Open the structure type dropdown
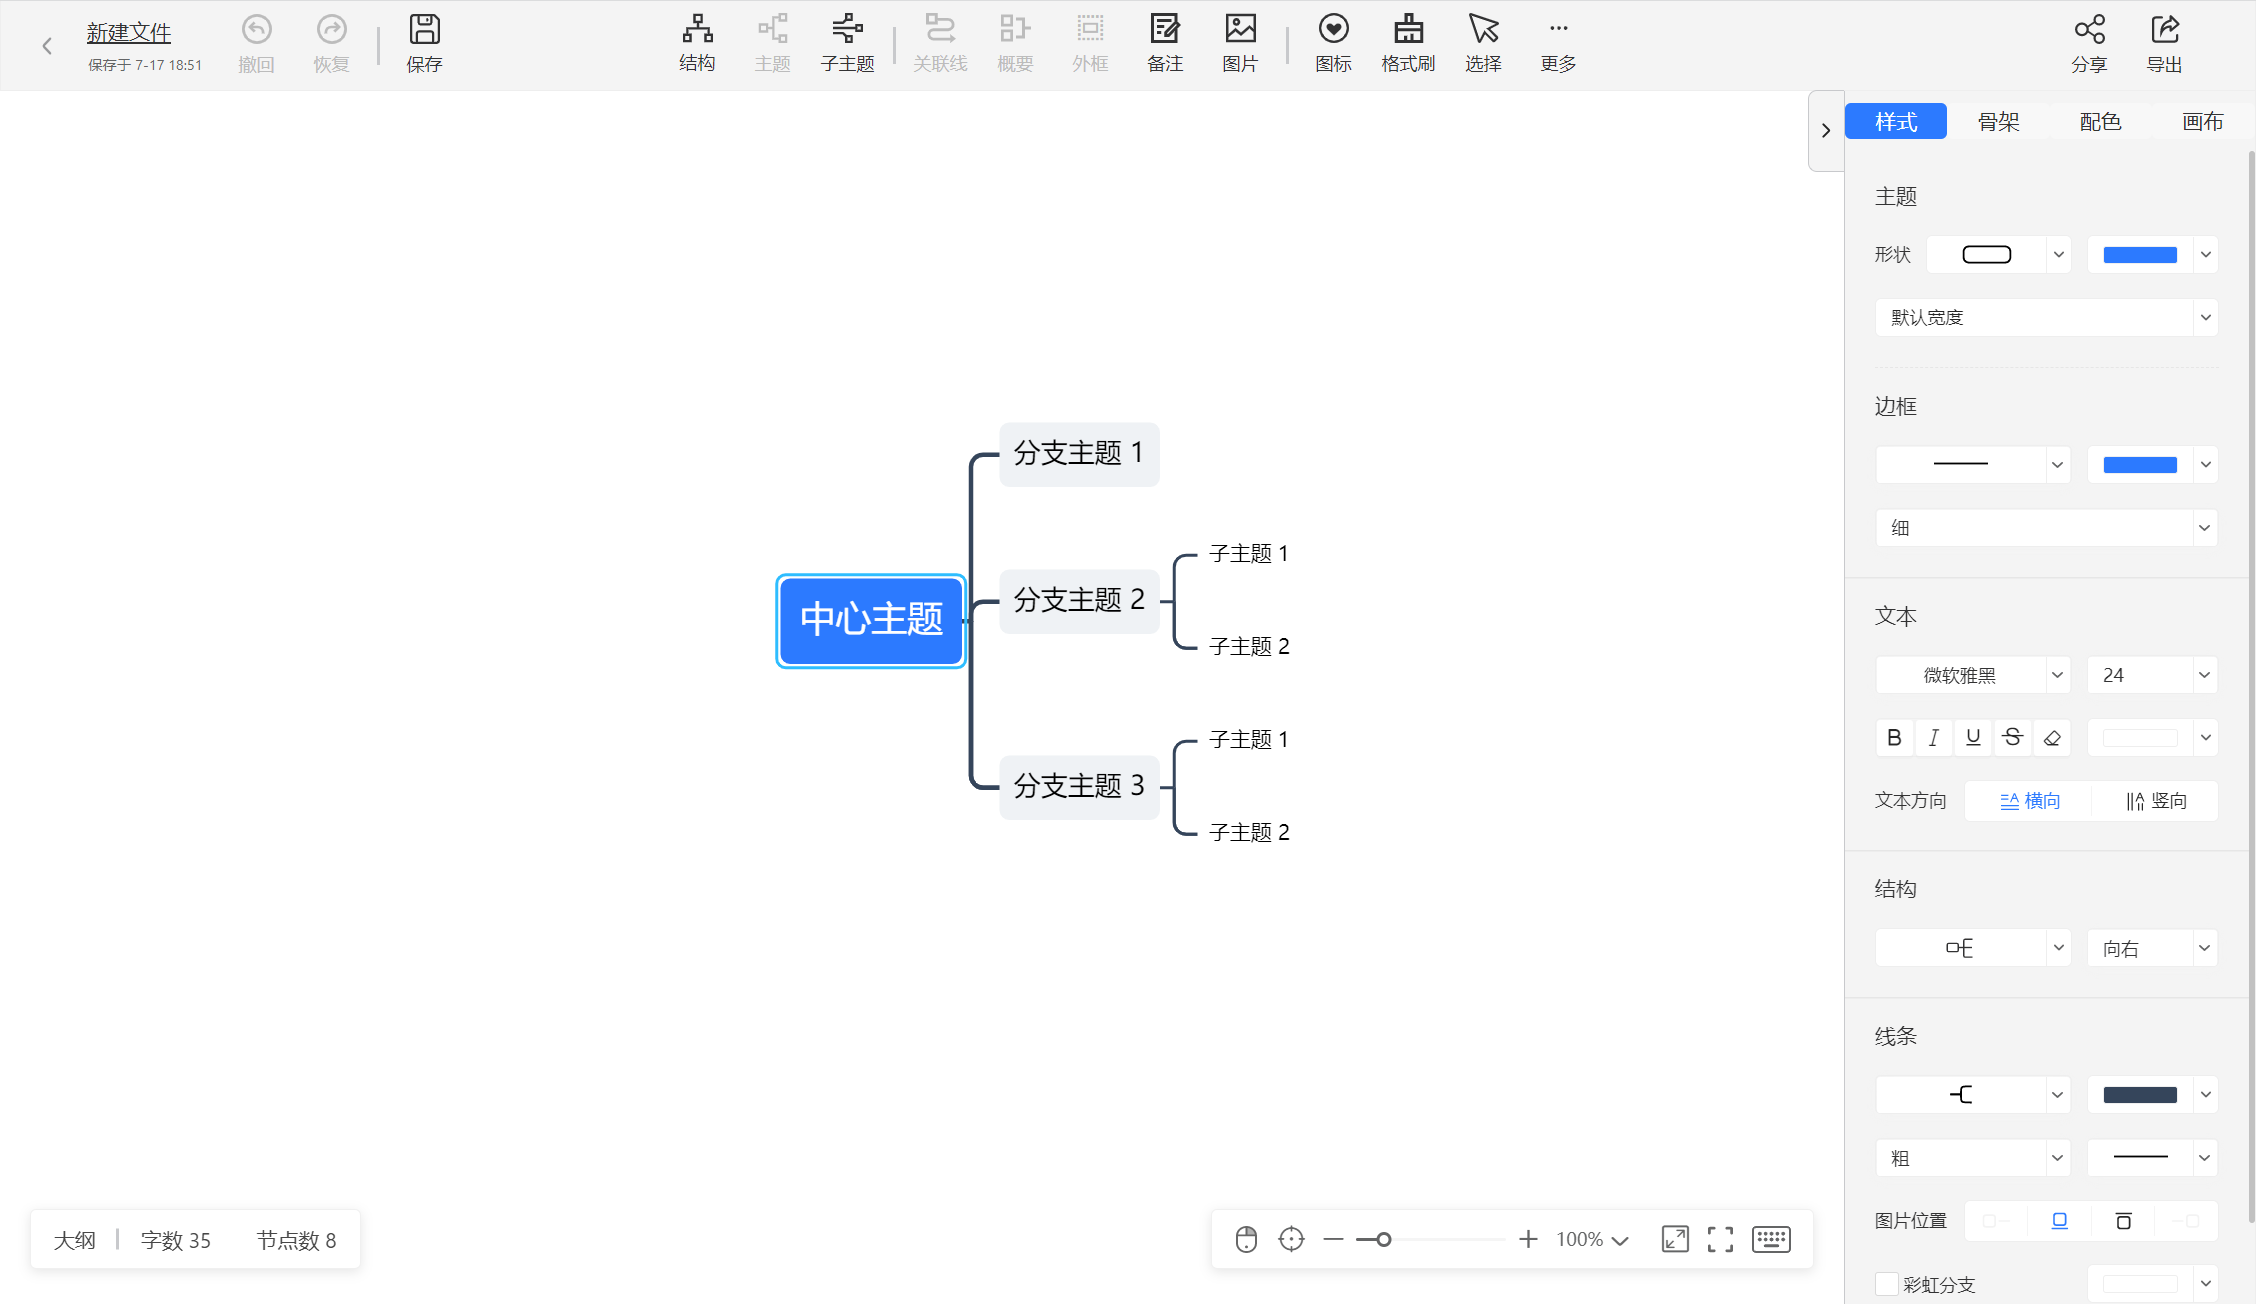 click(1972, 948)
